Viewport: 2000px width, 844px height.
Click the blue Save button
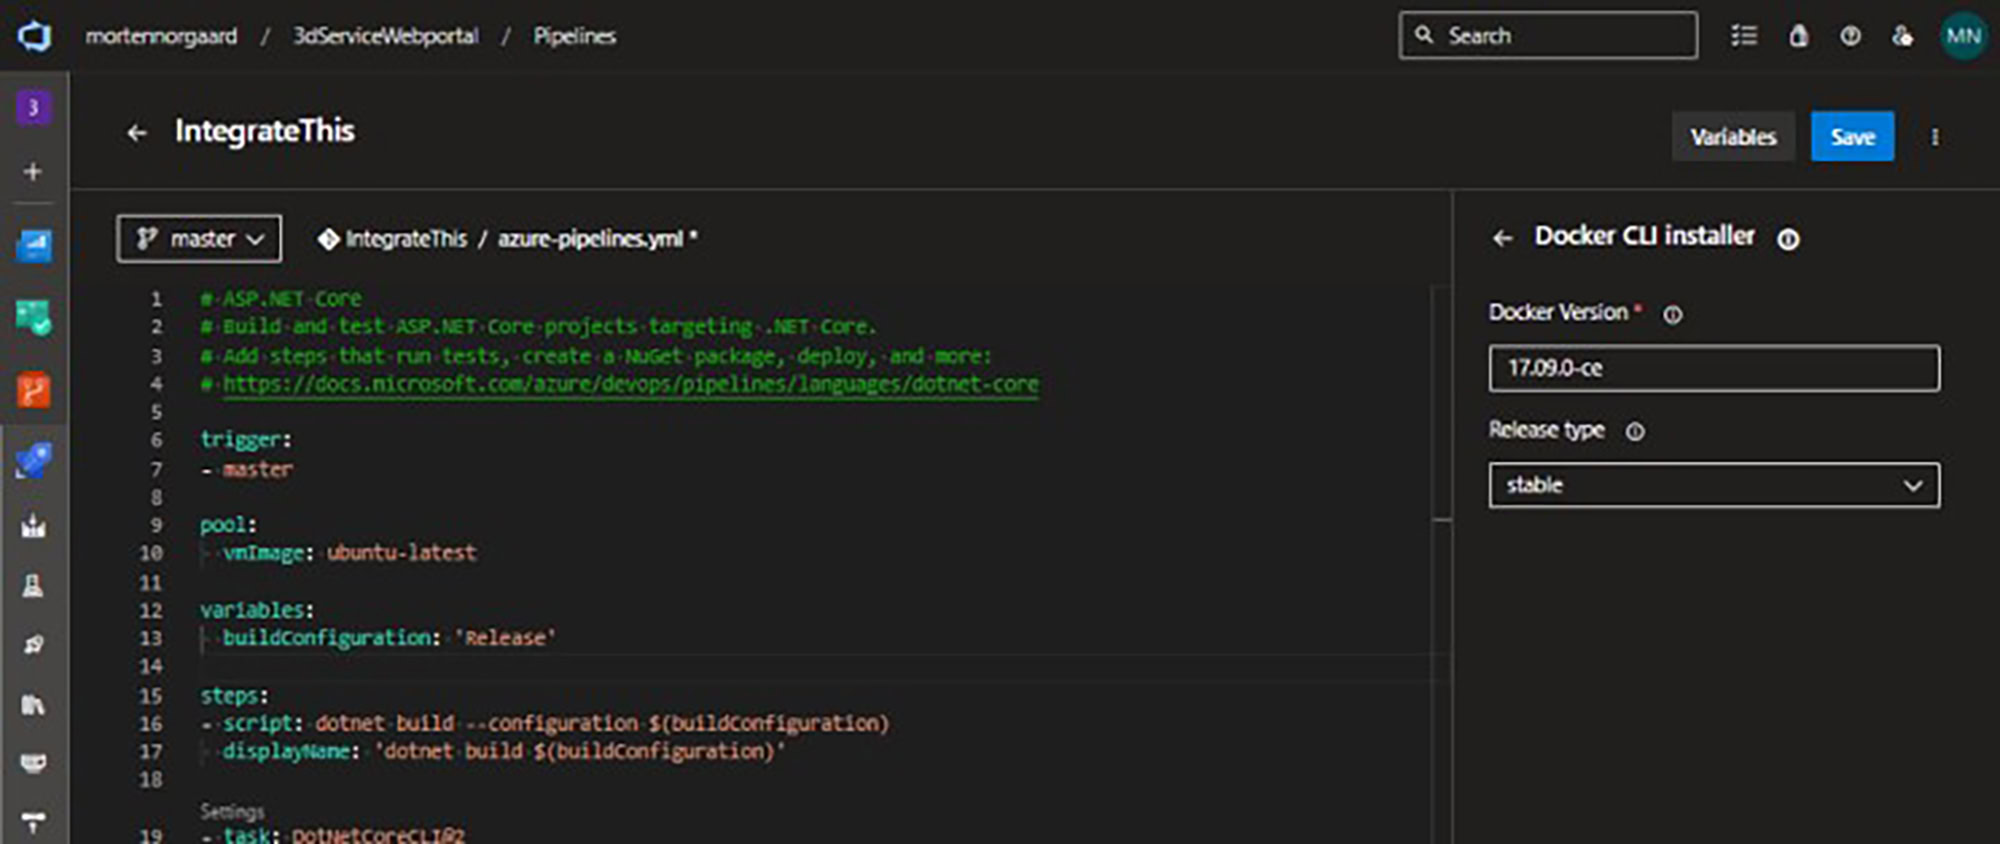pos(1852,137)
